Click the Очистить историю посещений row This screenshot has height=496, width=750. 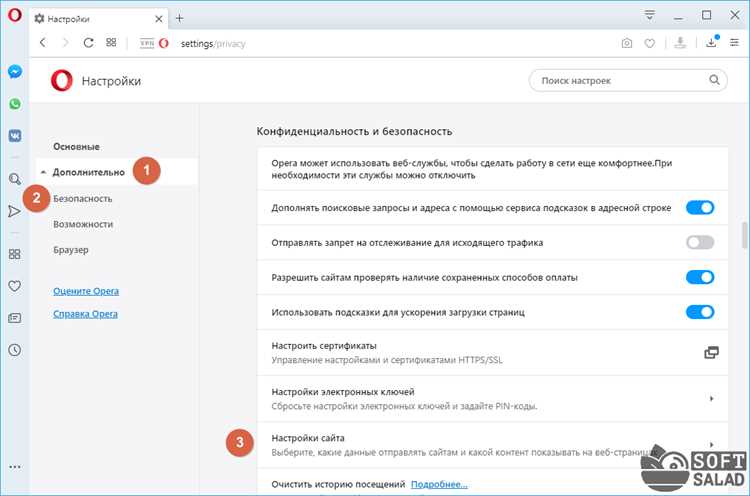pyautogui.click(x=493, y=482)
